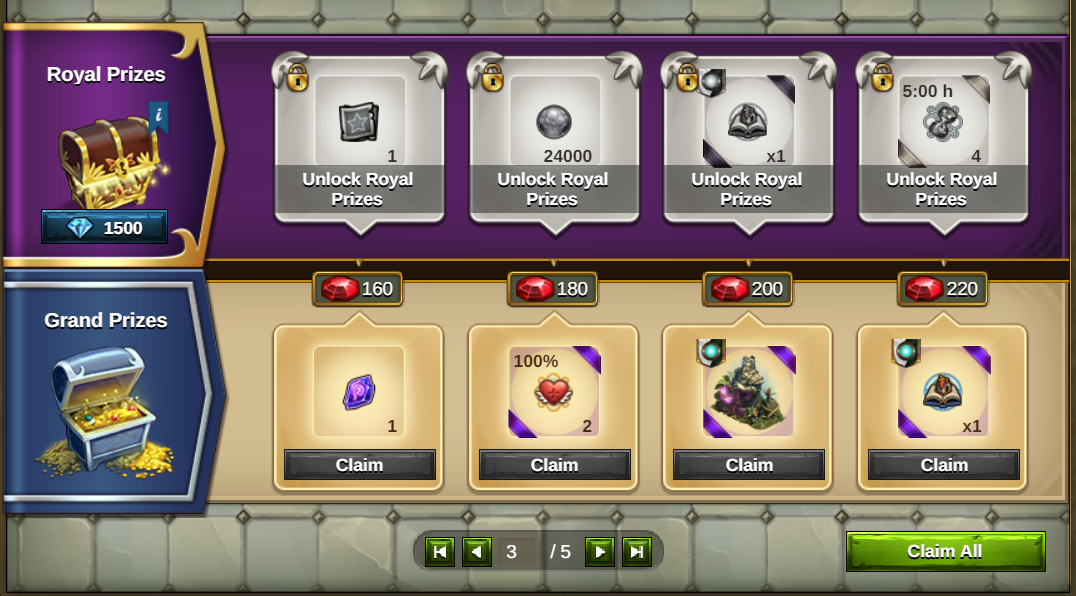1076x596 pixels.
Task: Click the padlock on first royal prize
Action: tap(297, 77)
